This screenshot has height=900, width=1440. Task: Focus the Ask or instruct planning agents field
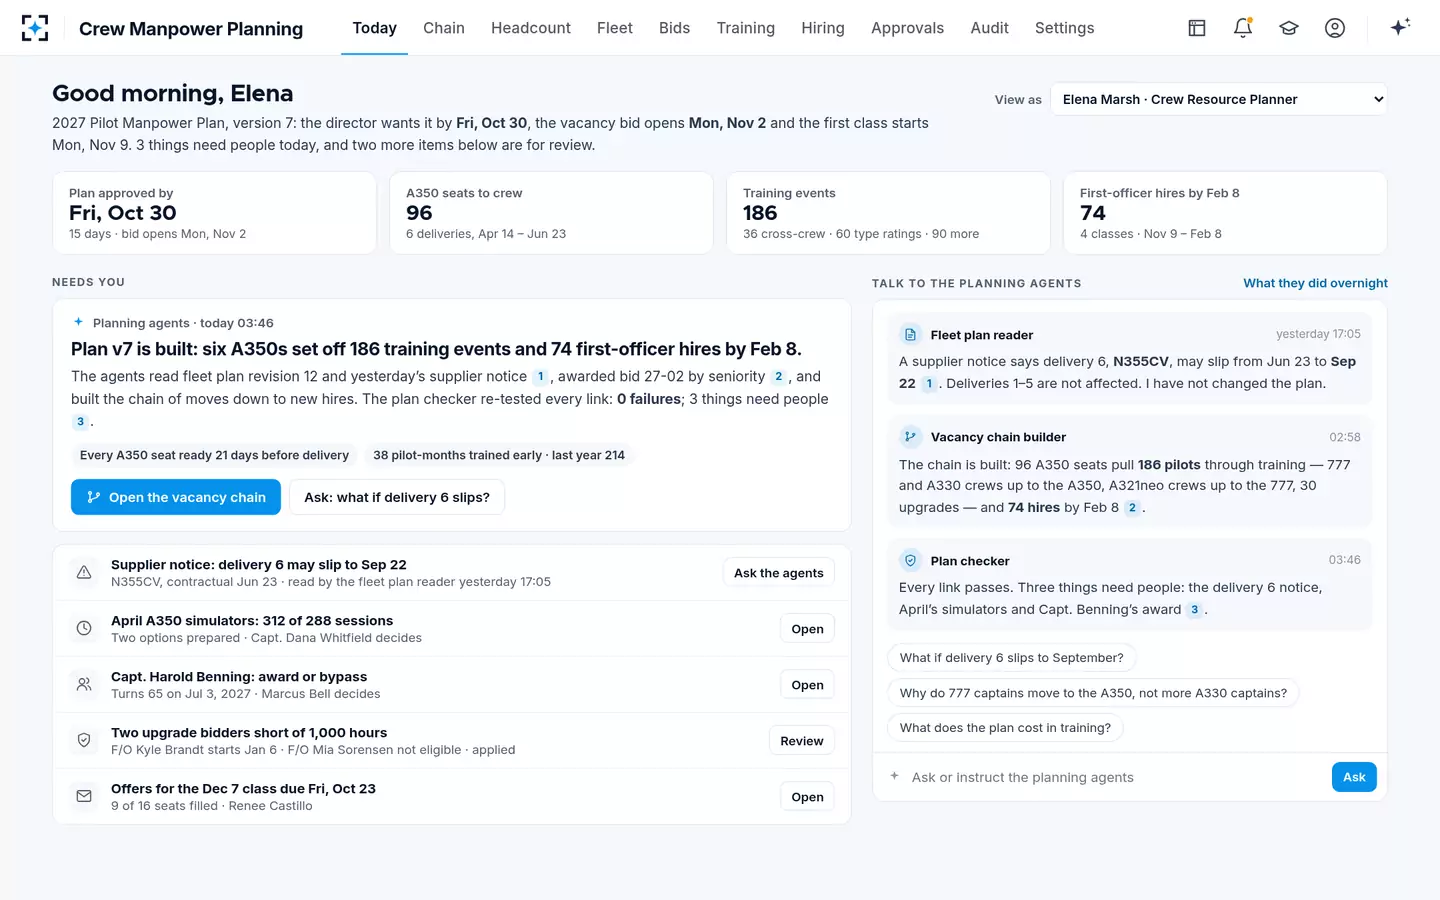coord(1116,777)
